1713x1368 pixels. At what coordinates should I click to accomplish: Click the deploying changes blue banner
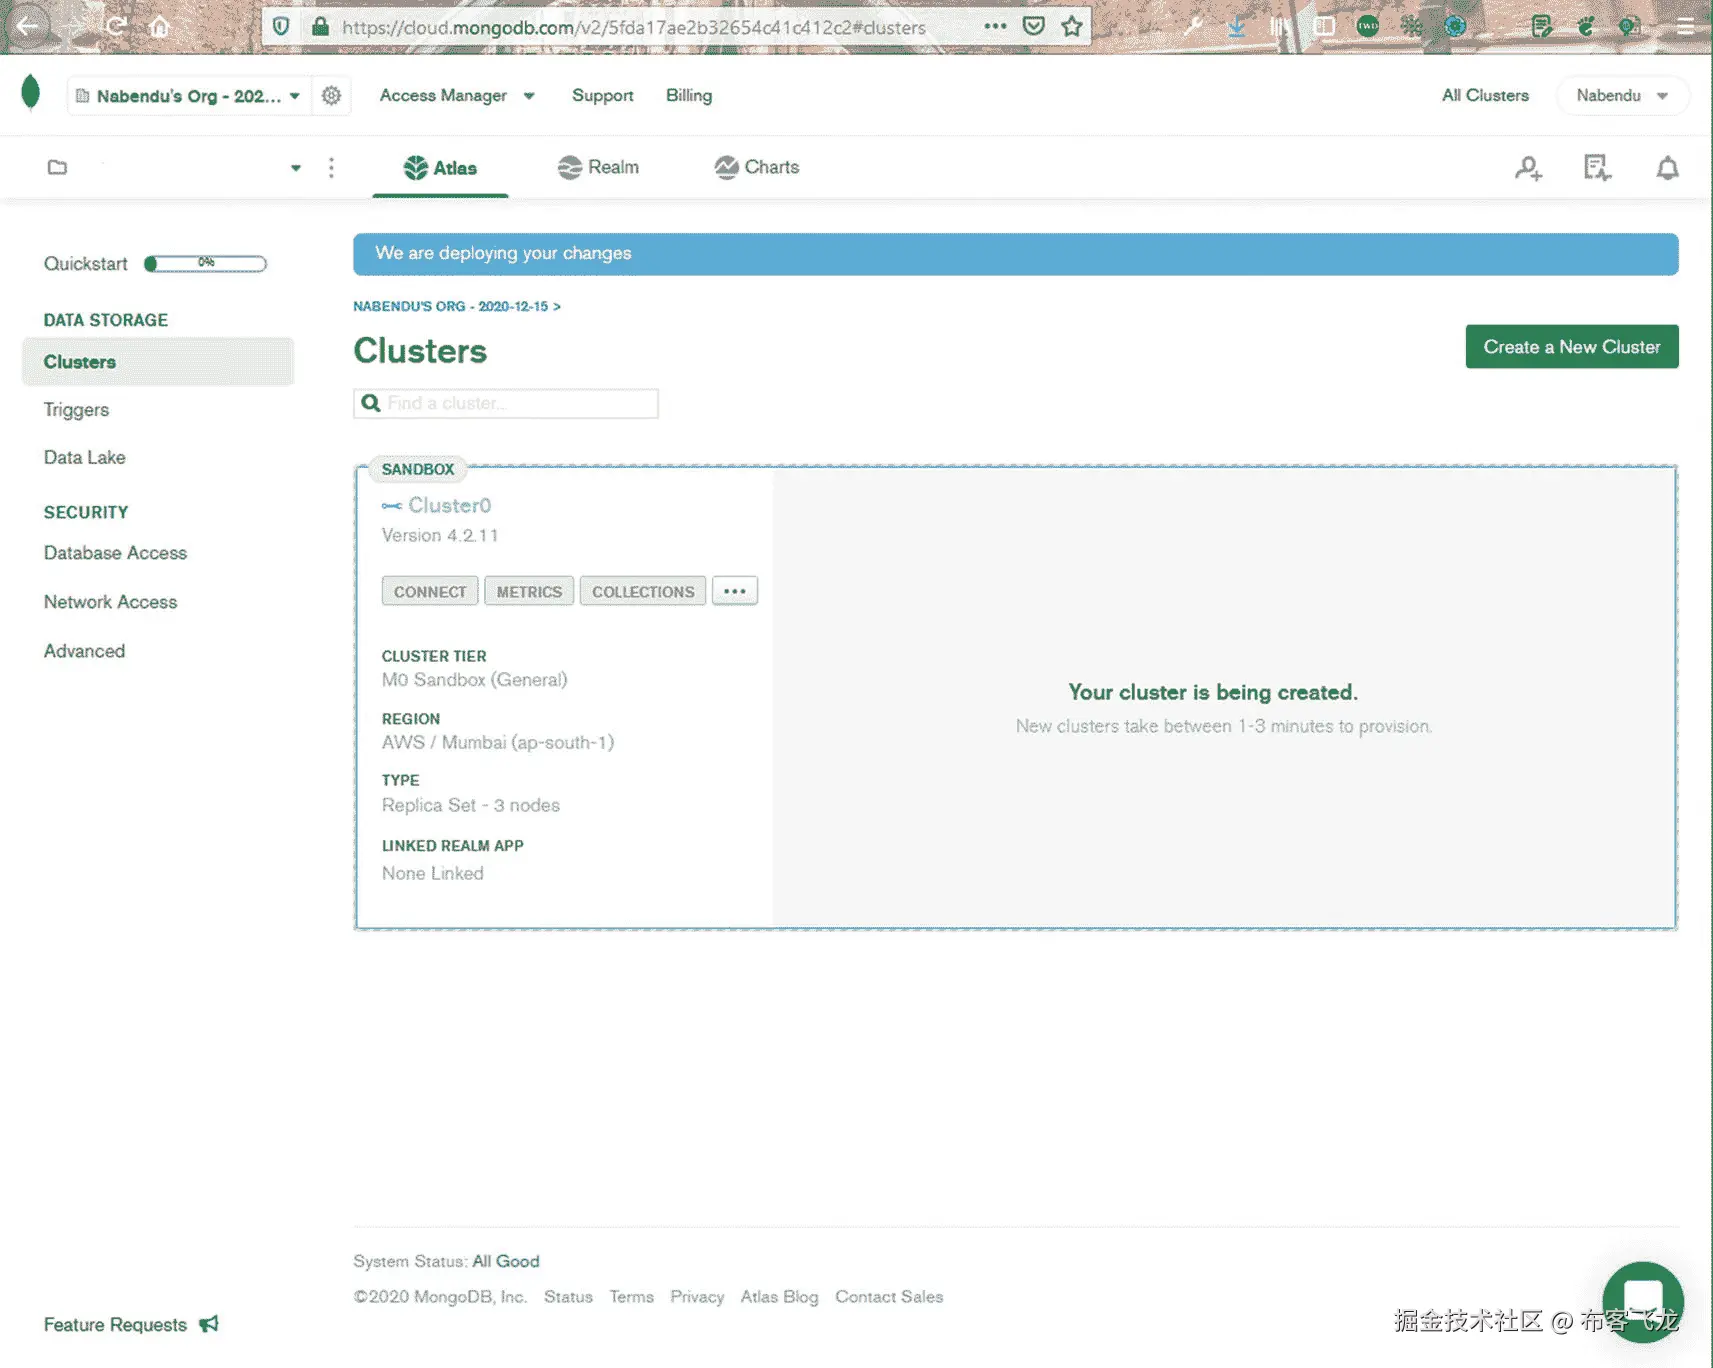(1016, 254)
